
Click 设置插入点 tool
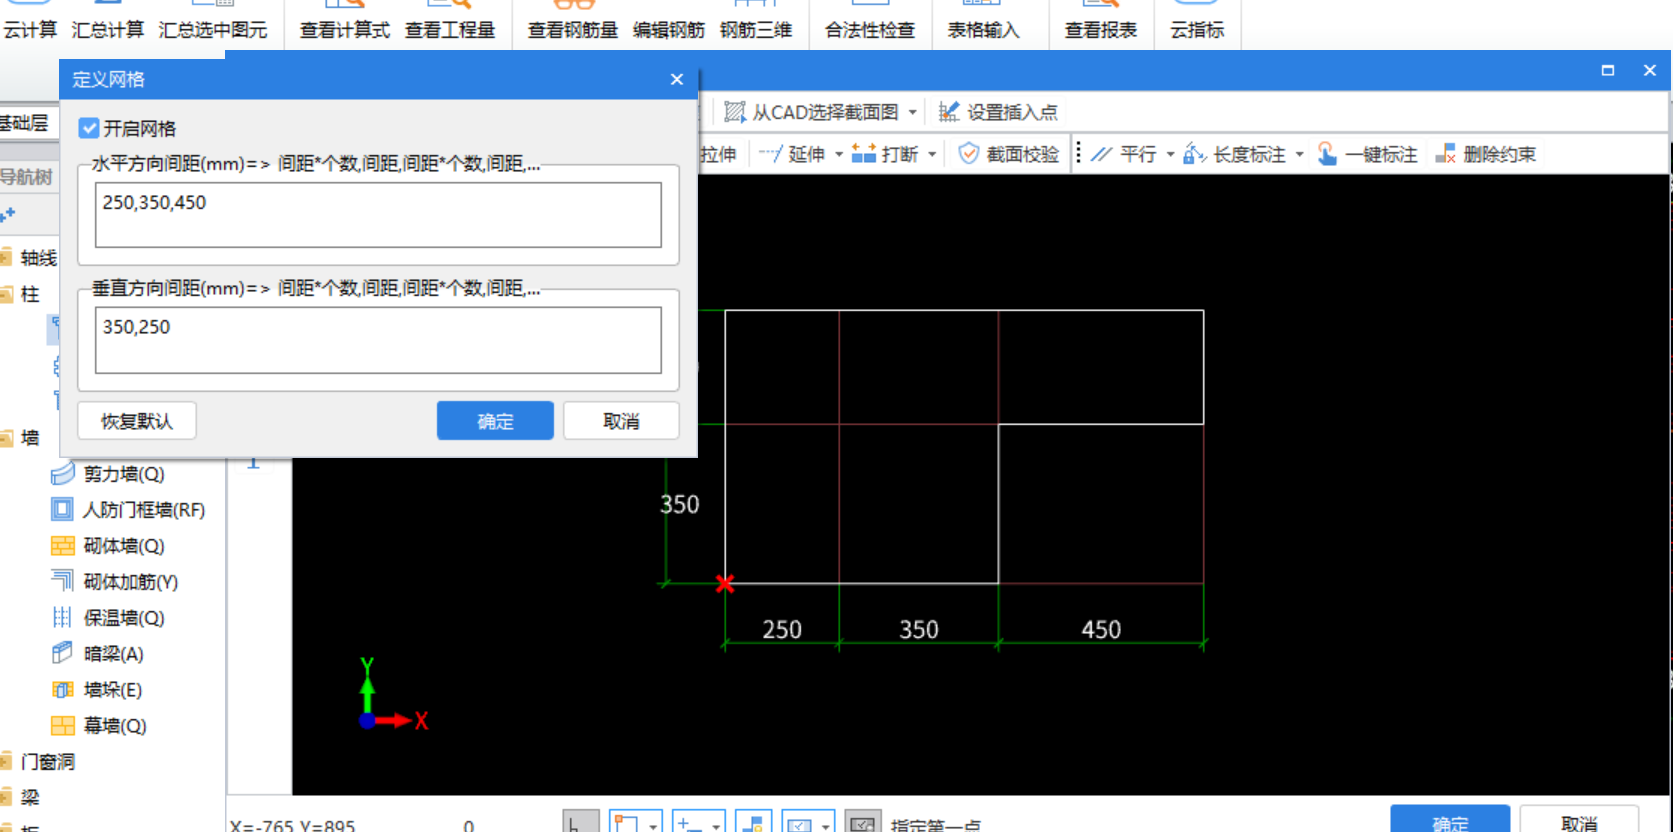point(998,112)
